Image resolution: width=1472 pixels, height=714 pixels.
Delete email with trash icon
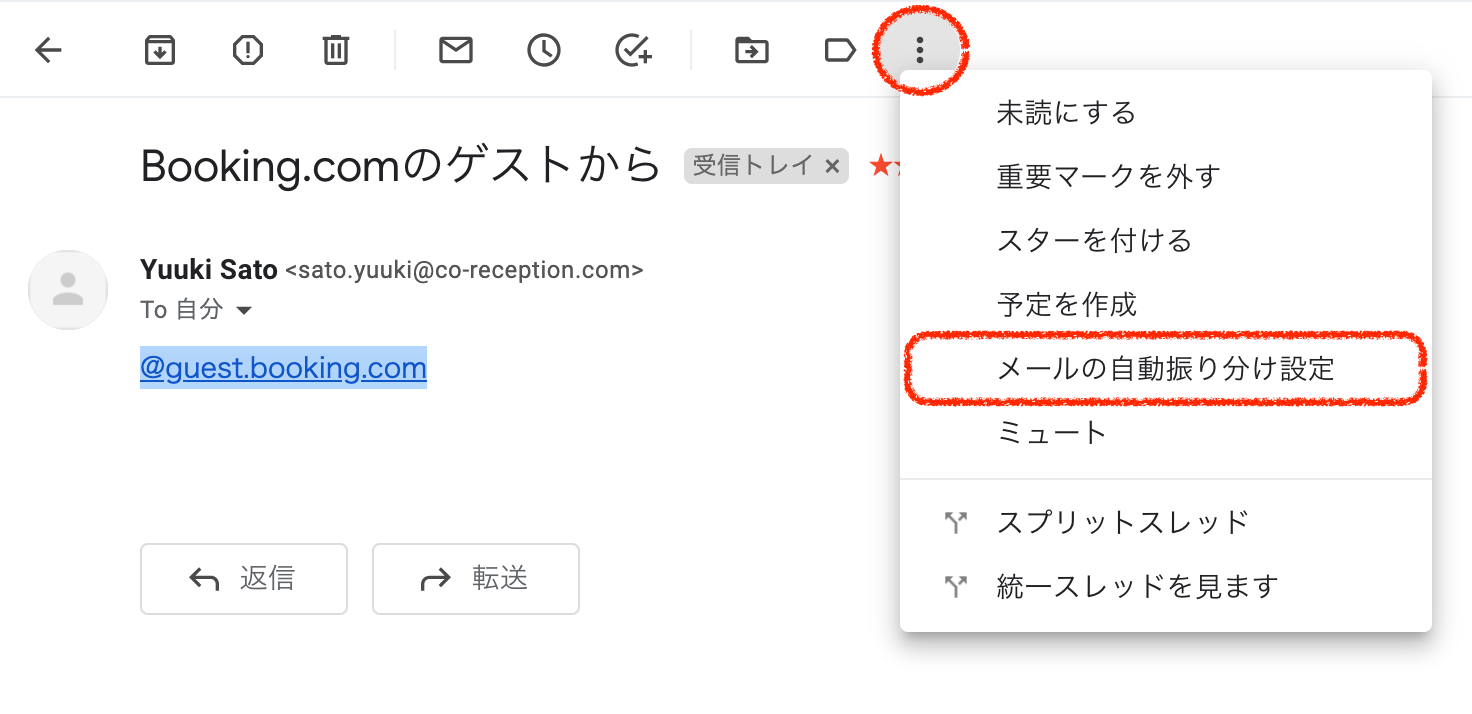click(336, 50)
